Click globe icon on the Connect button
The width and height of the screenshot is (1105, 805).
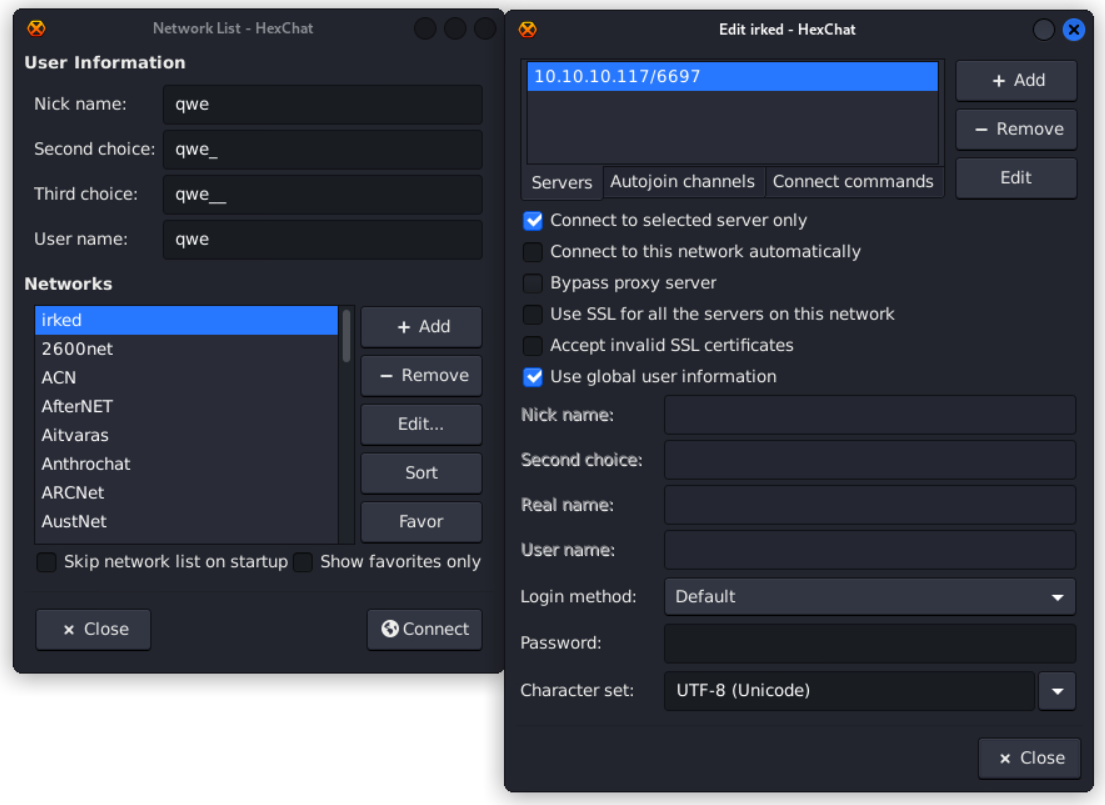pos(390,628)
